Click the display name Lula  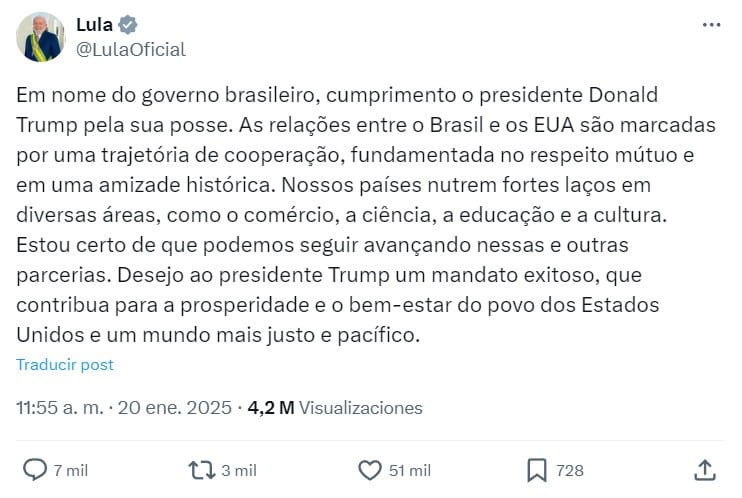[94, 26]
